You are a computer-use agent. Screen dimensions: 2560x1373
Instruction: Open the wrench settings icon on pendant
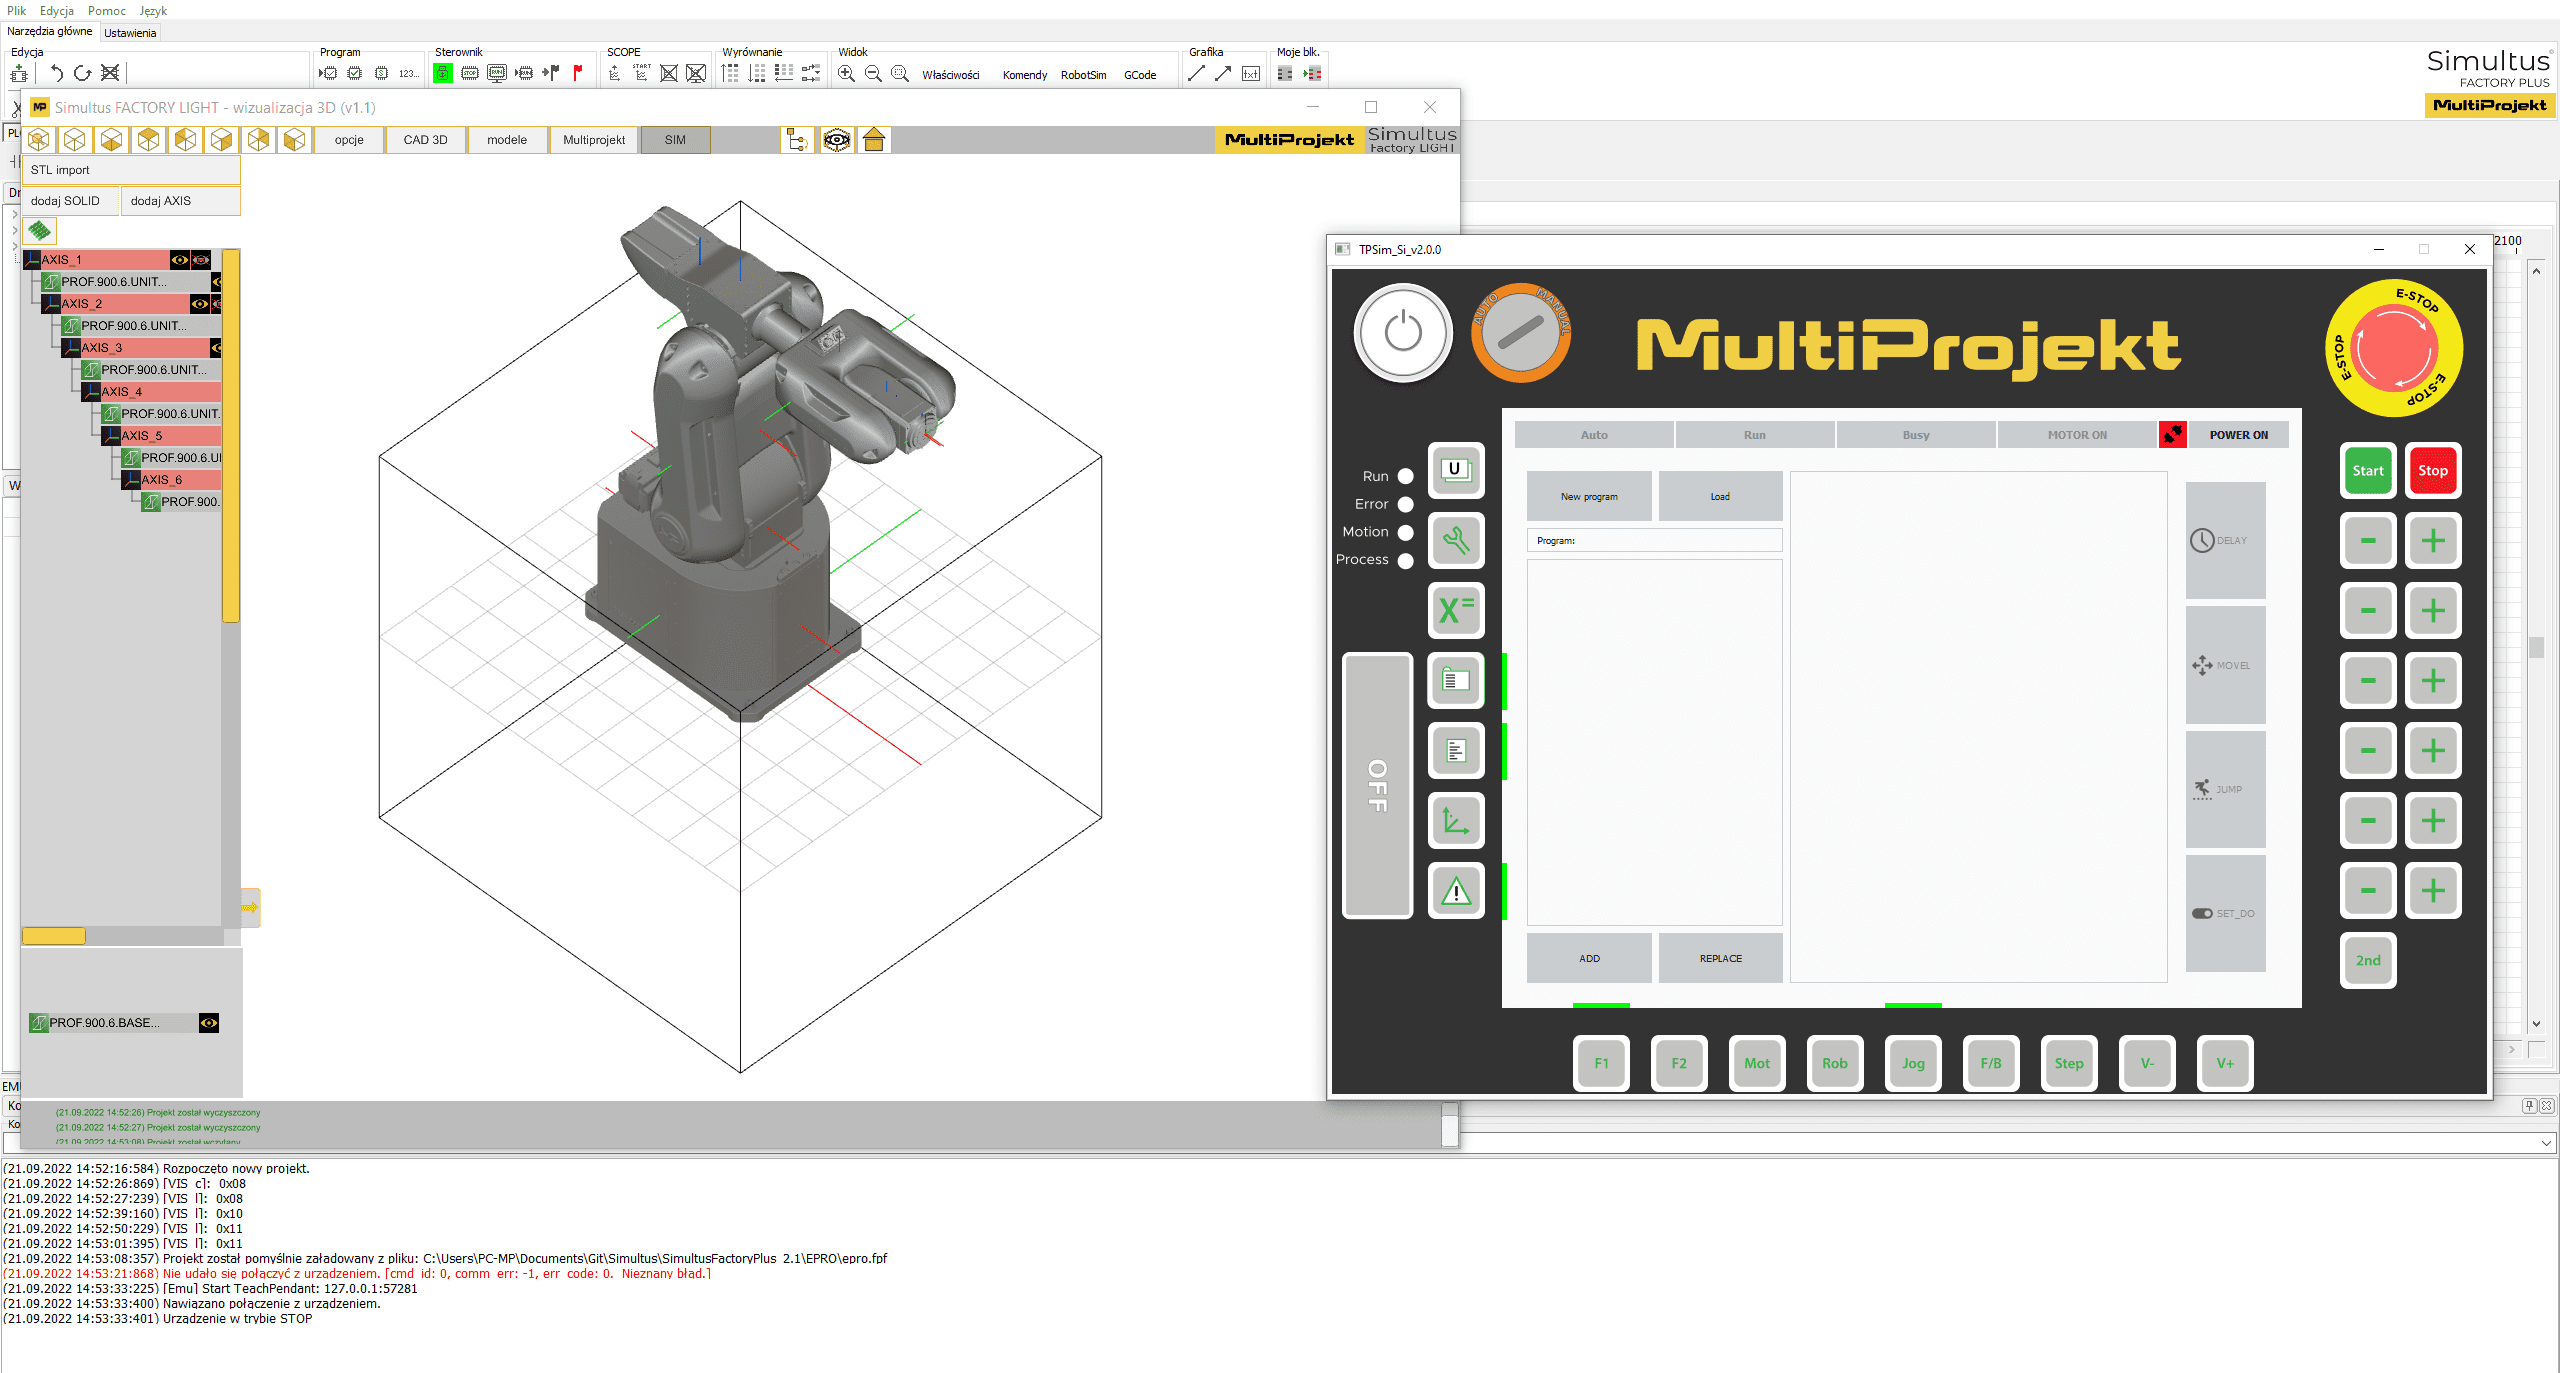[1456, 540]
